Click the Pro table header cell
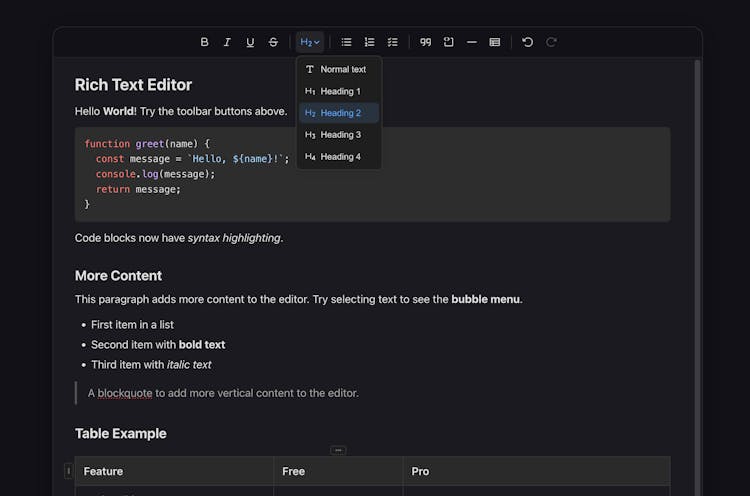The height and width of the screenshot is (496, 750). 536,471
